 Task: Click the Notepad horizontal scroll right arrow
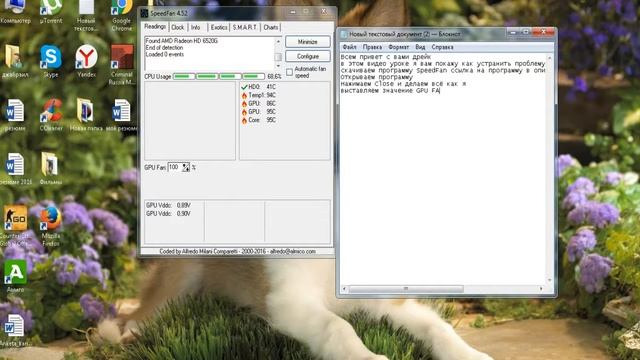541,289
